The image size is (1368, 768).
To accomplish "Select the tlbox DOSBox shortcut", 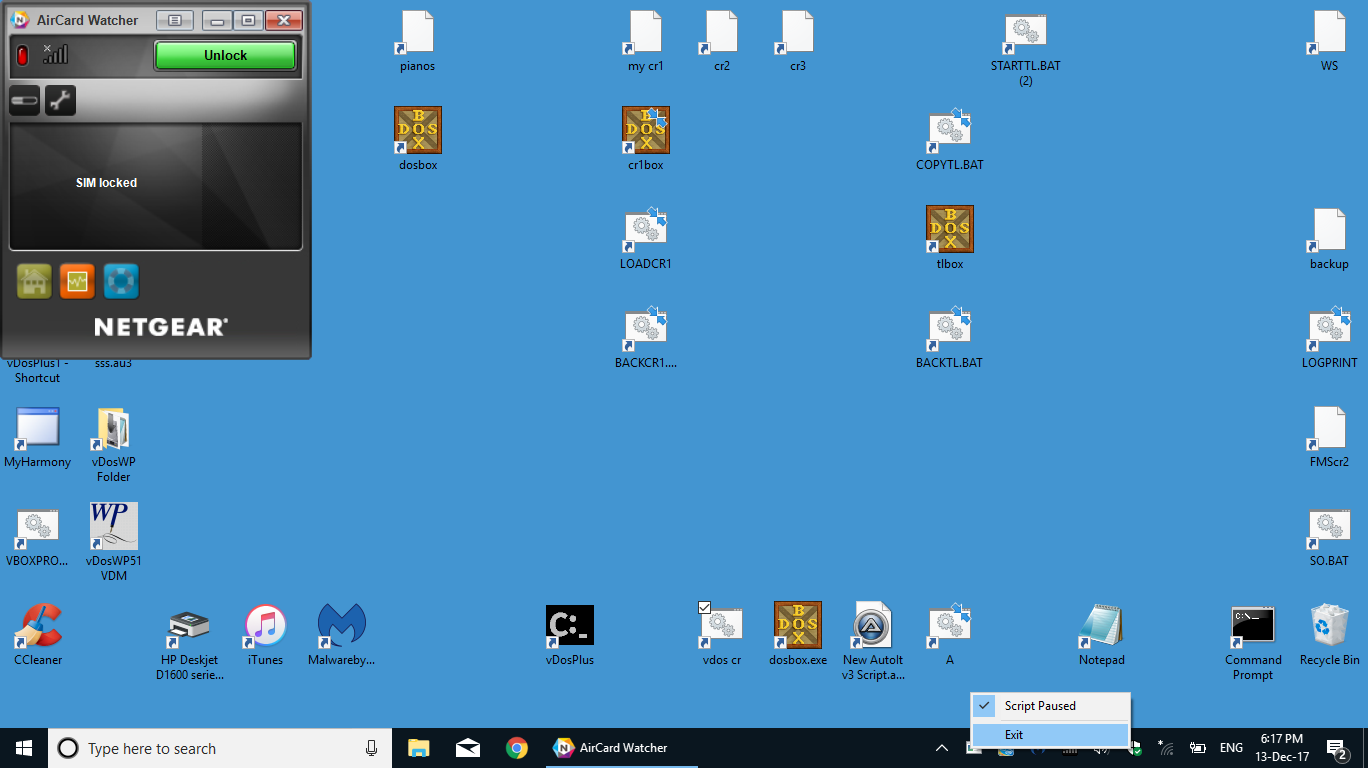I will coord(950,238).
